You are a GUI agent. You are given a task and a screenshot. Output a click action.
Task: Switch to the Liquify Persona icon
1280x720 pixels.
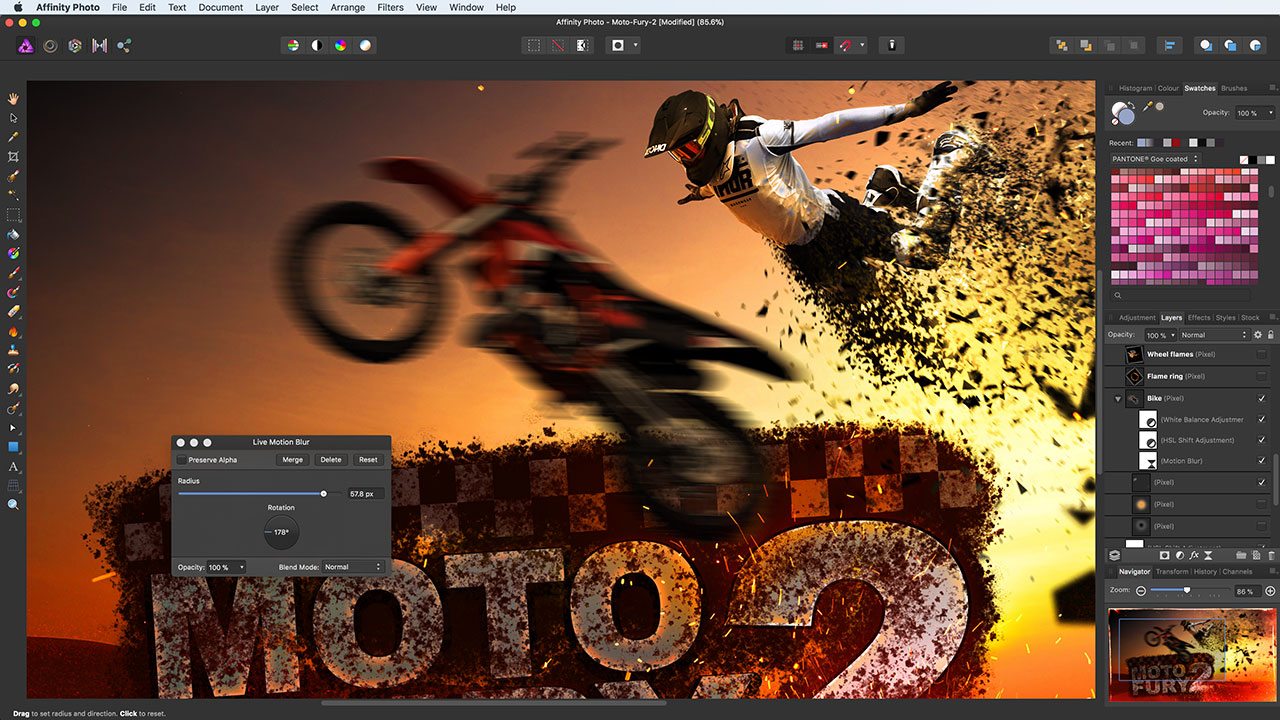click(49, 45)
